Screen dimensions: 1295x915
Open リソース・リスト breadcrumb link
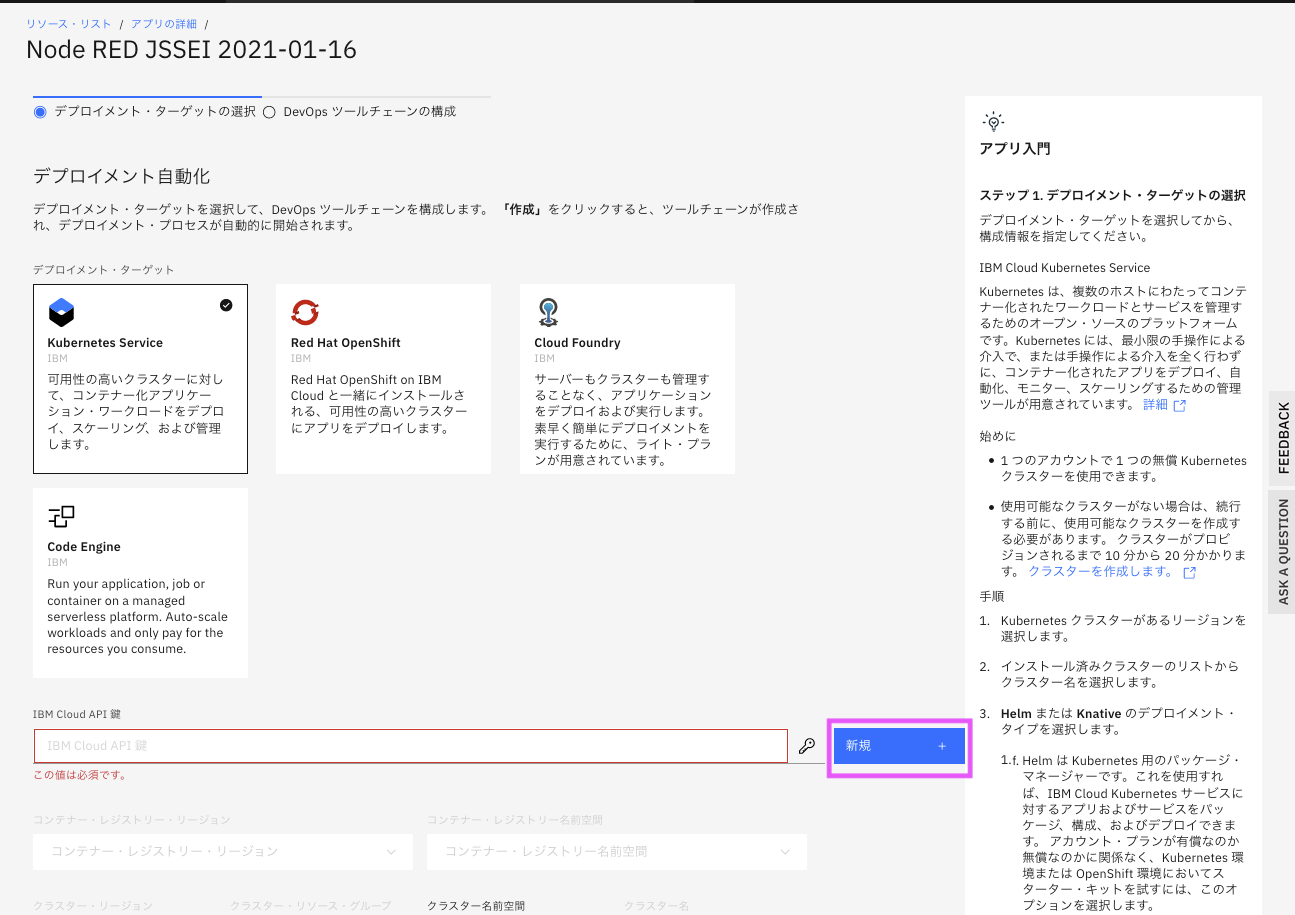[x=69, y=23]
